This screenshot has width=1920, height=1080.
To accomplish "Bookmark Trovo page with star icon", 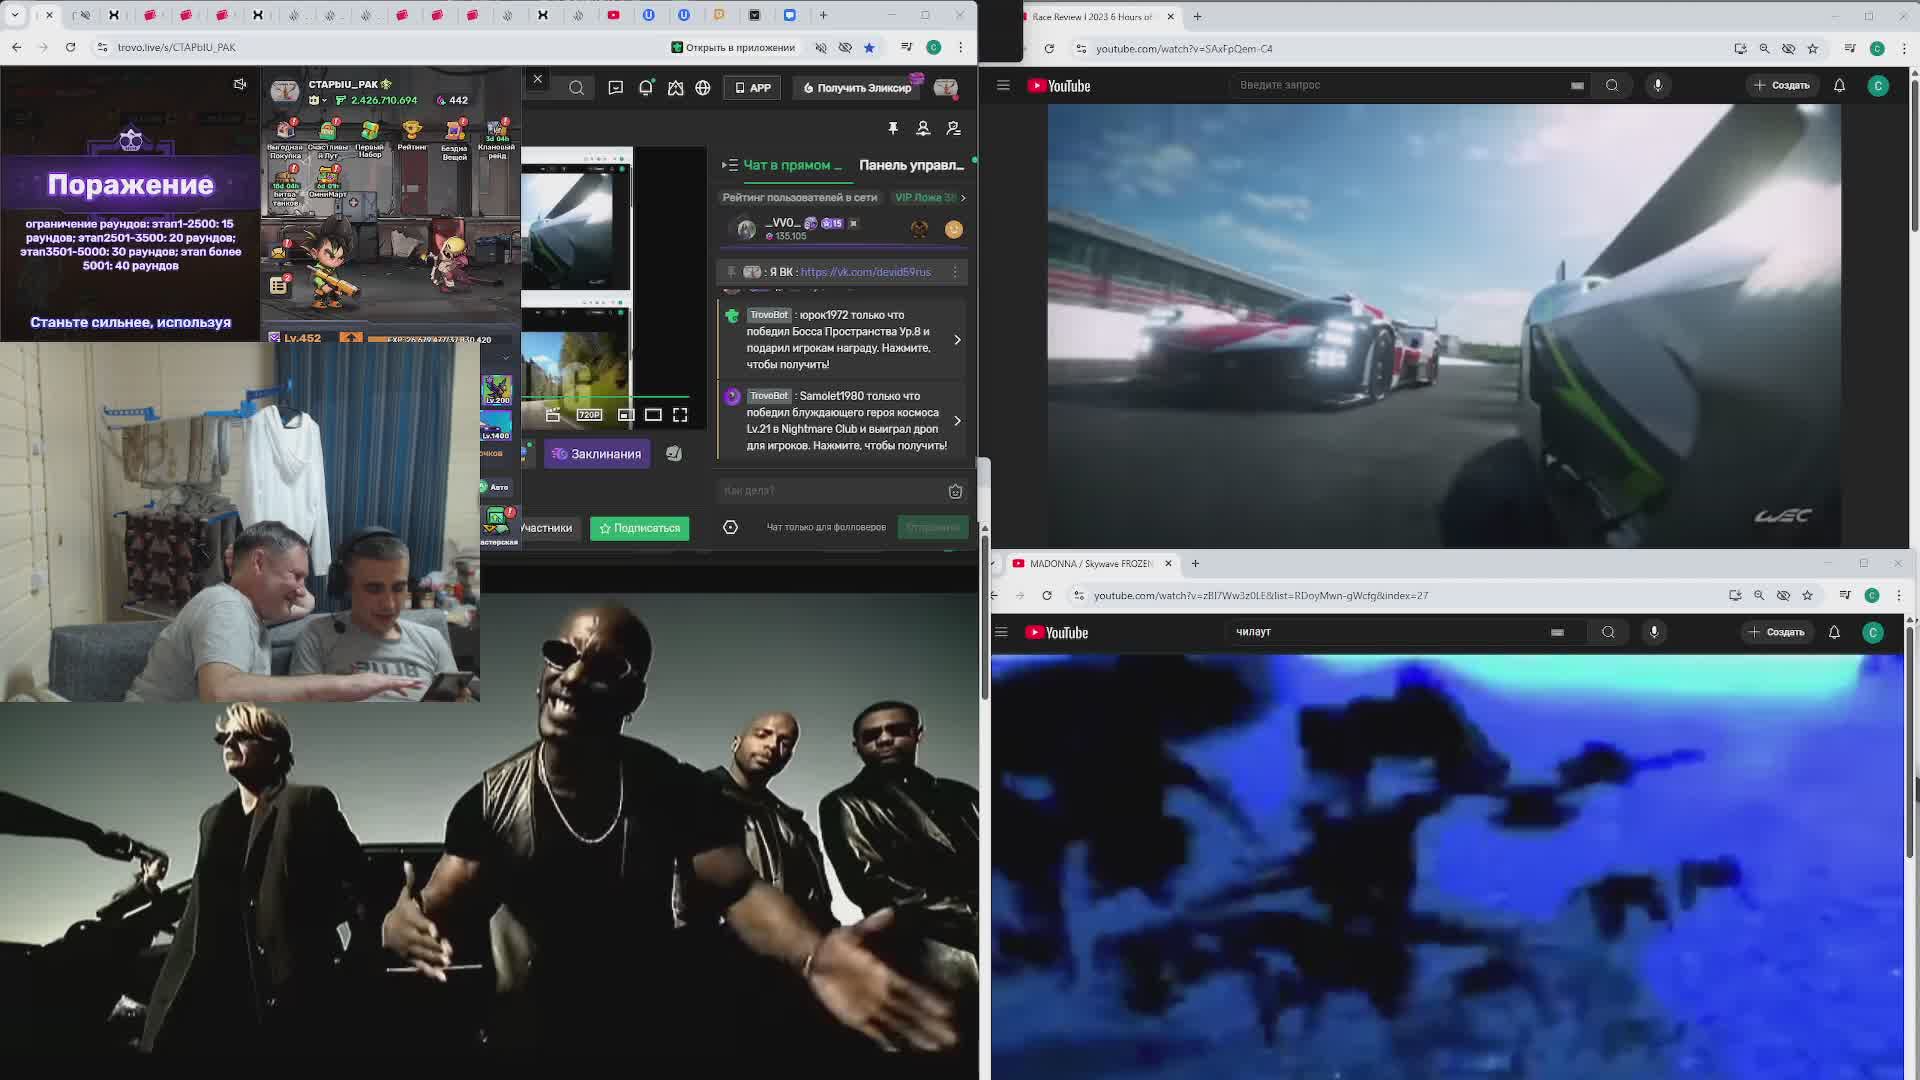I will point(869,47).
